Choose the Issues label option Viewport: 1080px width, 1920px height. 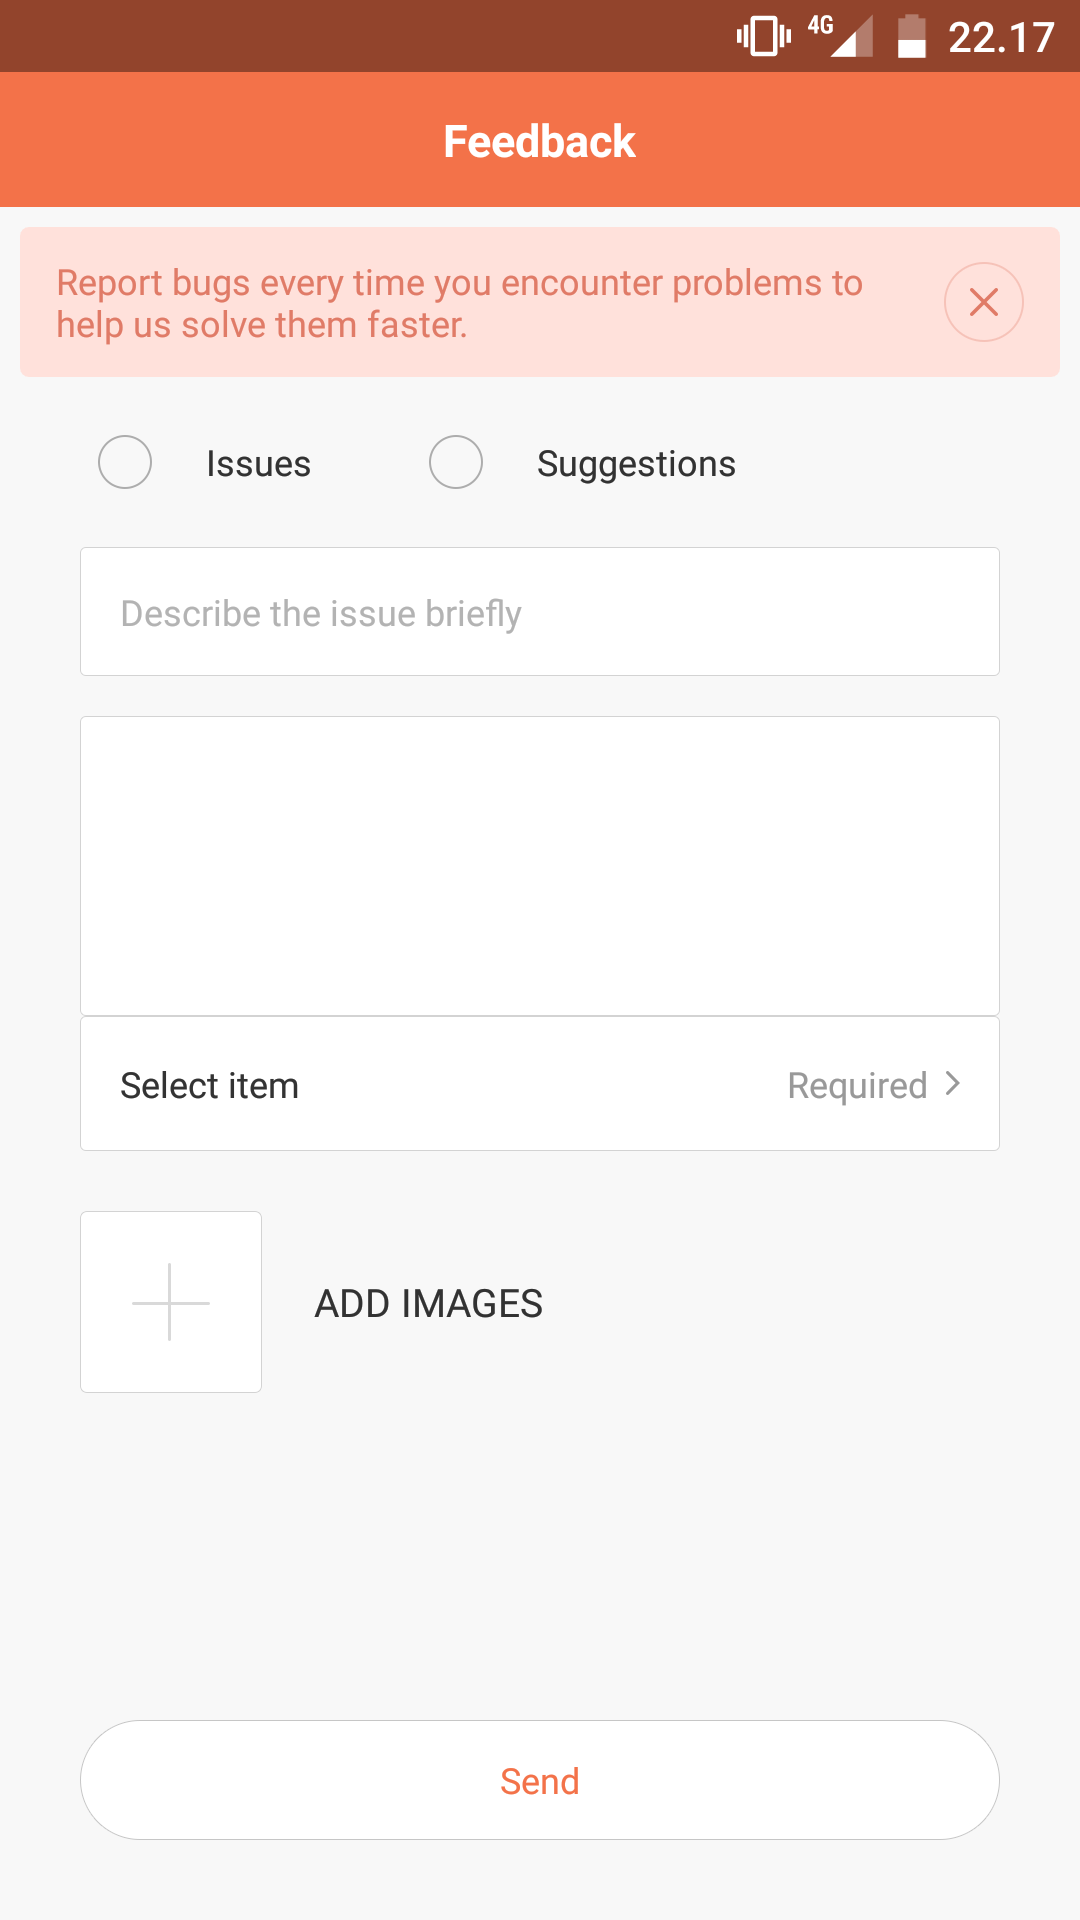(x=258, y=464)
